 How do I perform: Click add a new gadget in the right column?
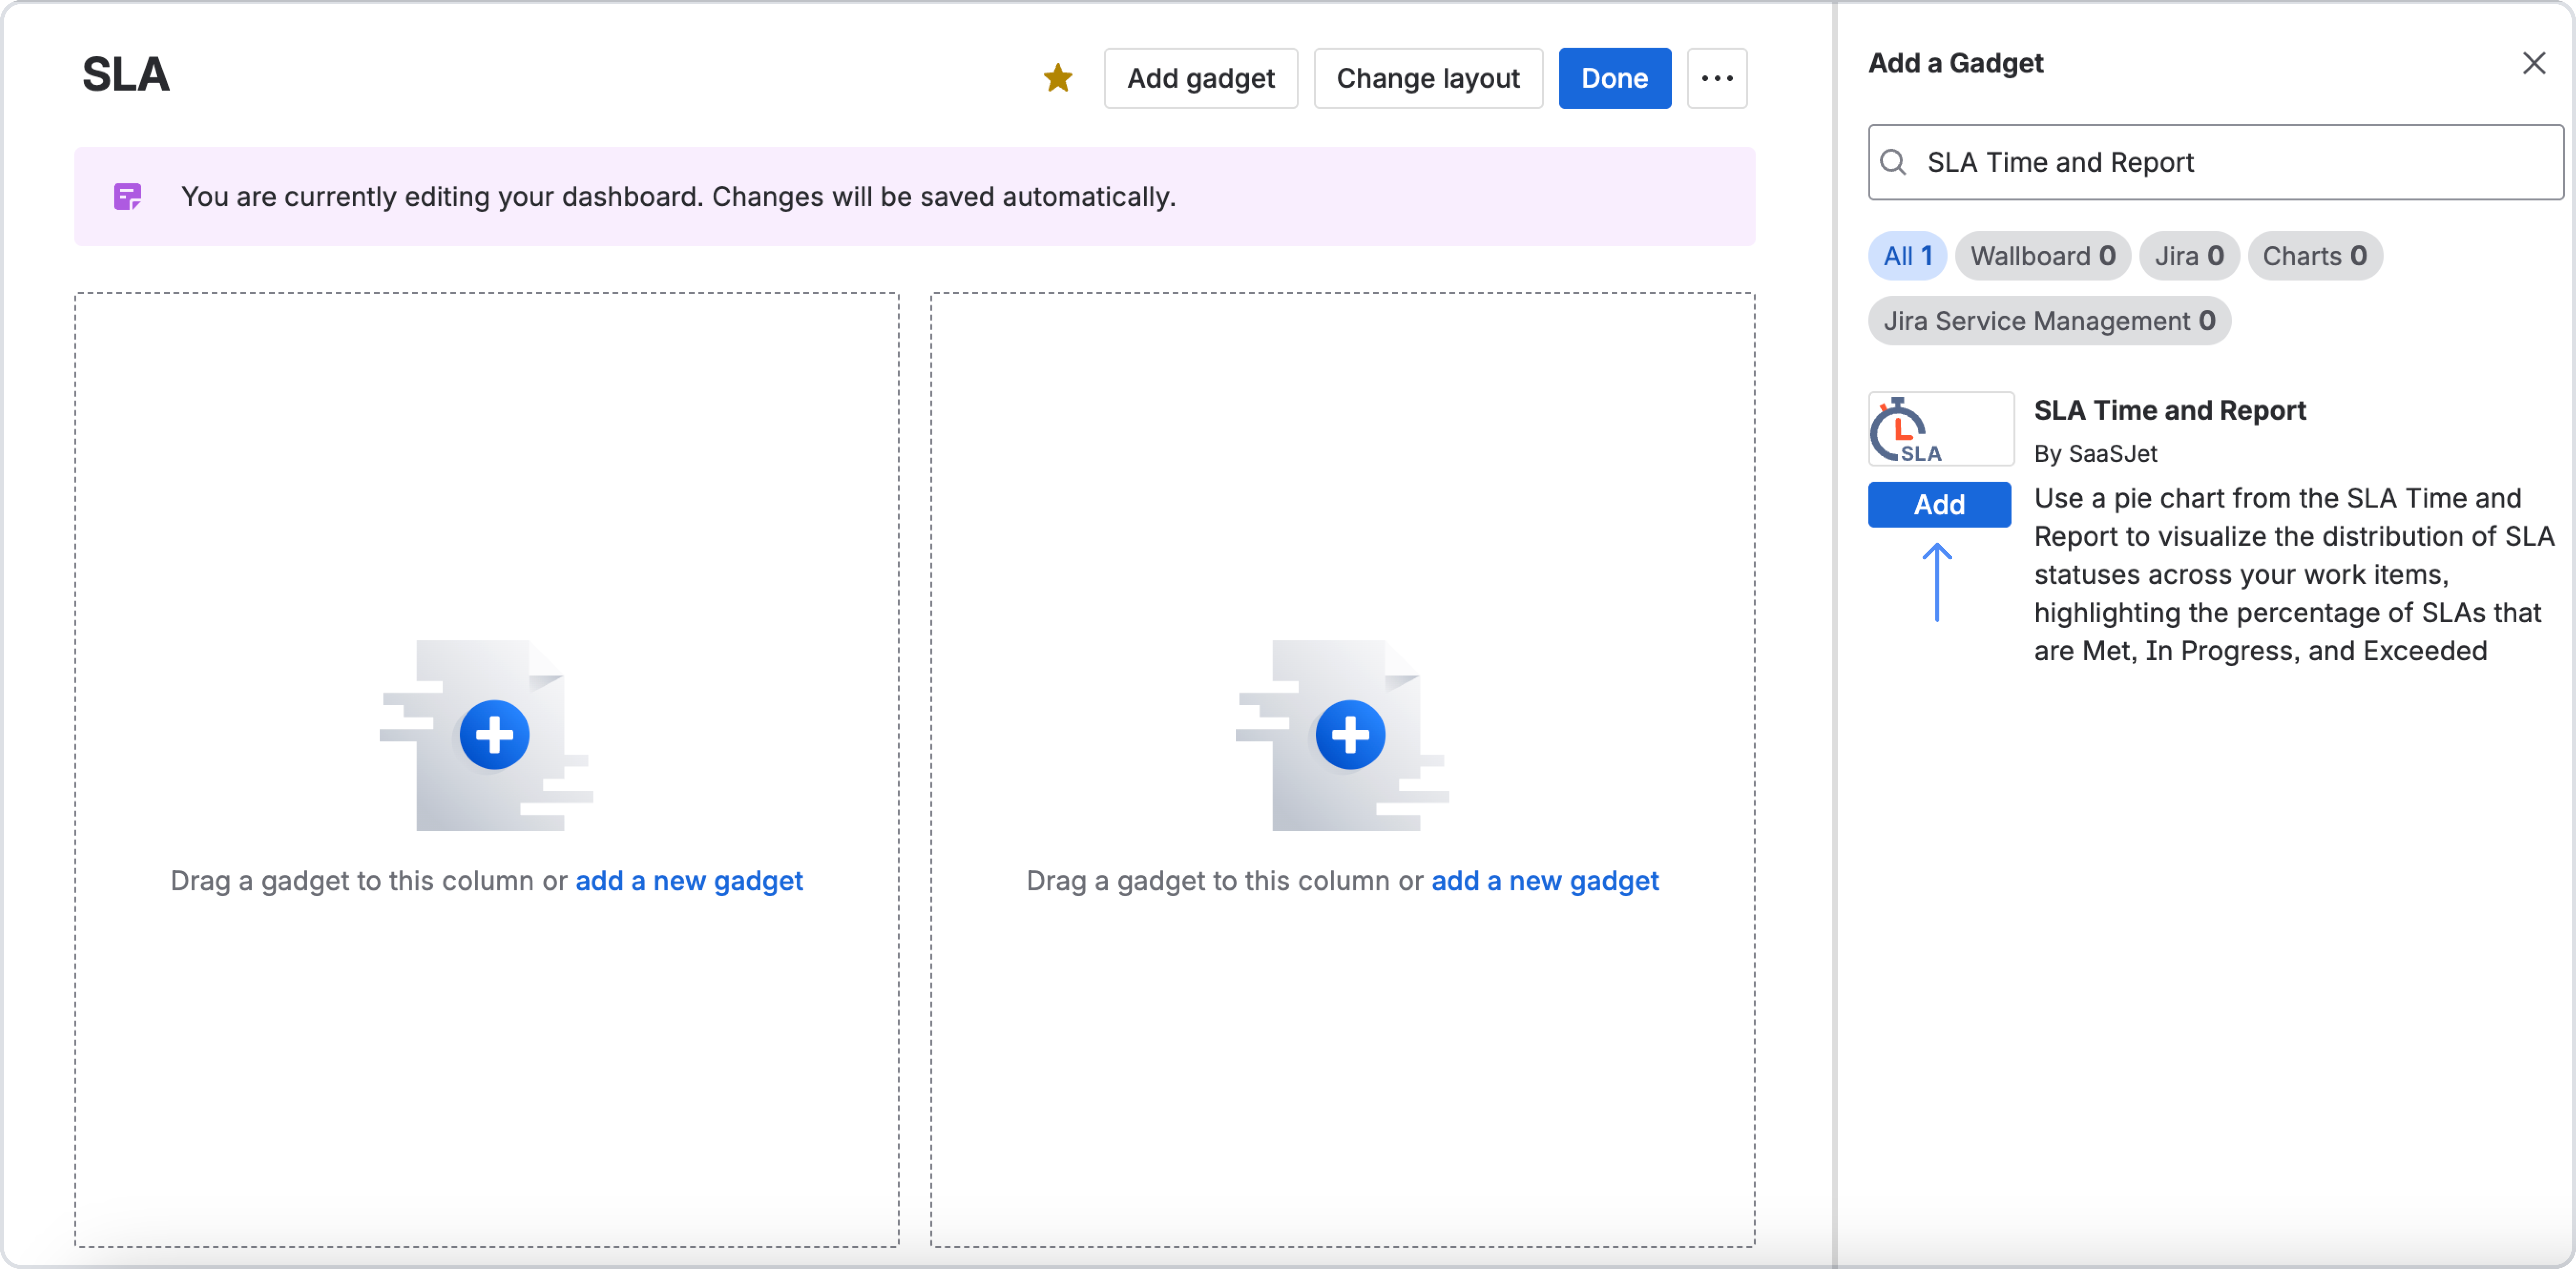tap(1545, 881)
